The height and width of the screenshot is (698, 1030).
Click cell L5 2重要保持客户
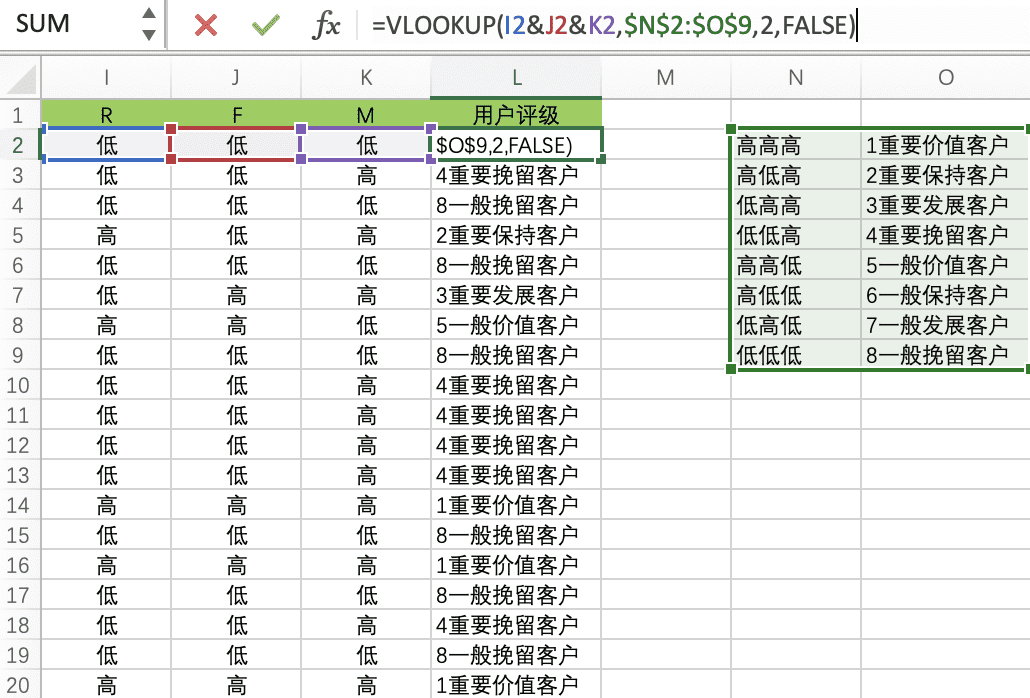point(516,235)
